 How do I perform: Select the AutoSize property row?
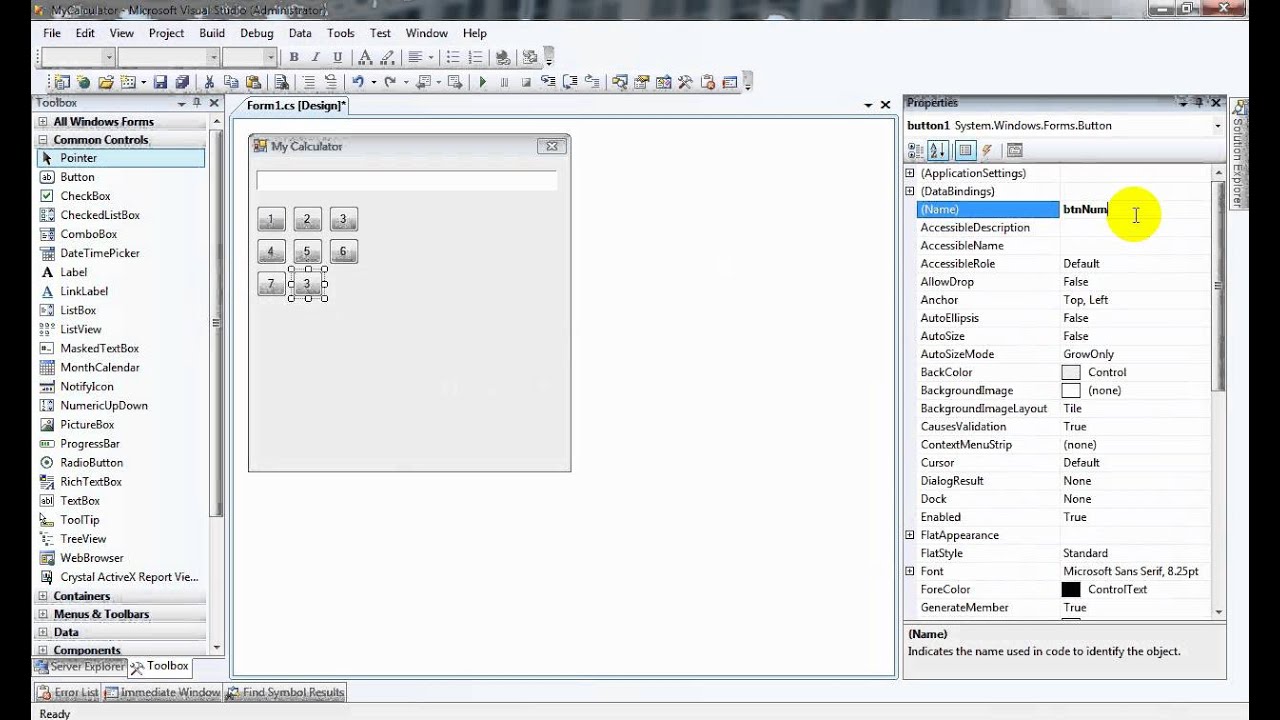[1063, 336]
